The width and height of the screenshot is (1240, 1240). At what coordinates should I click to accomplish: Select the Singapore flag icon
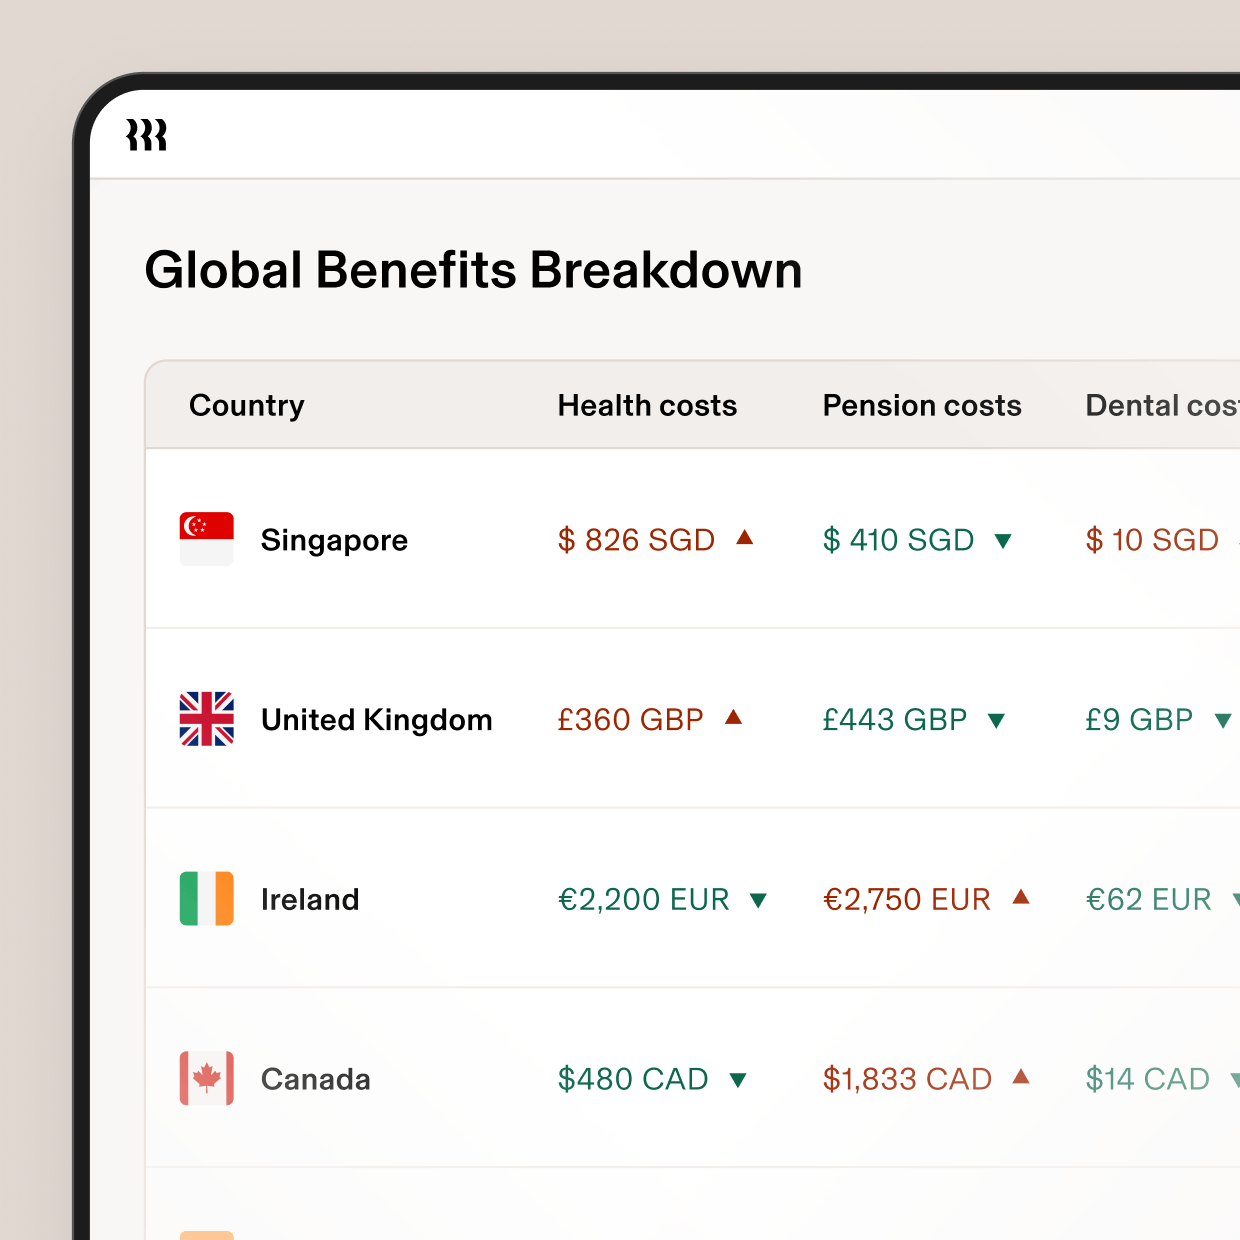206,539
